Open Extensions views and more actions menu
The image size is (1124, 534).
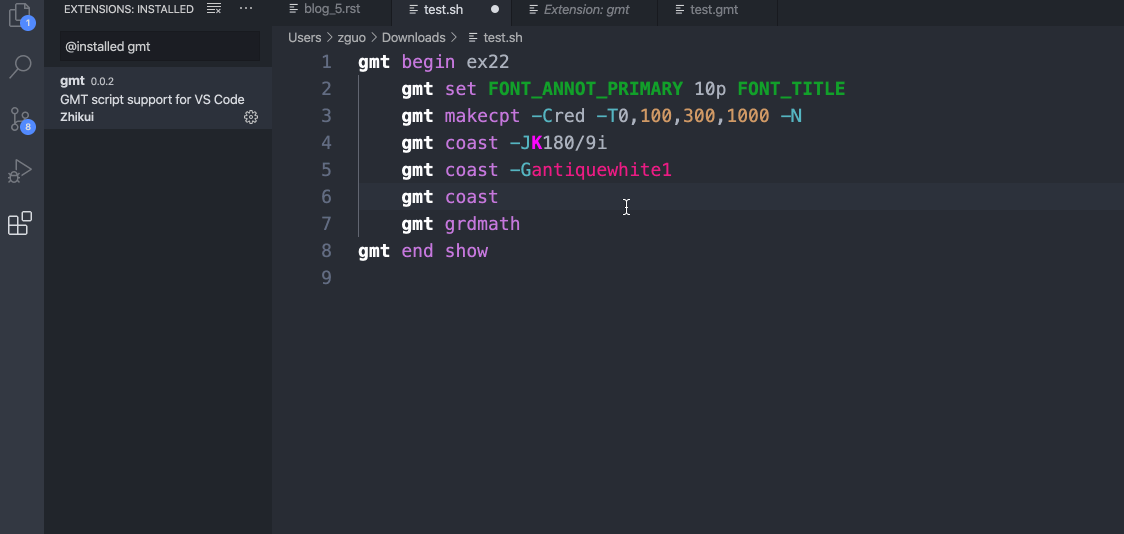point(246,9)
